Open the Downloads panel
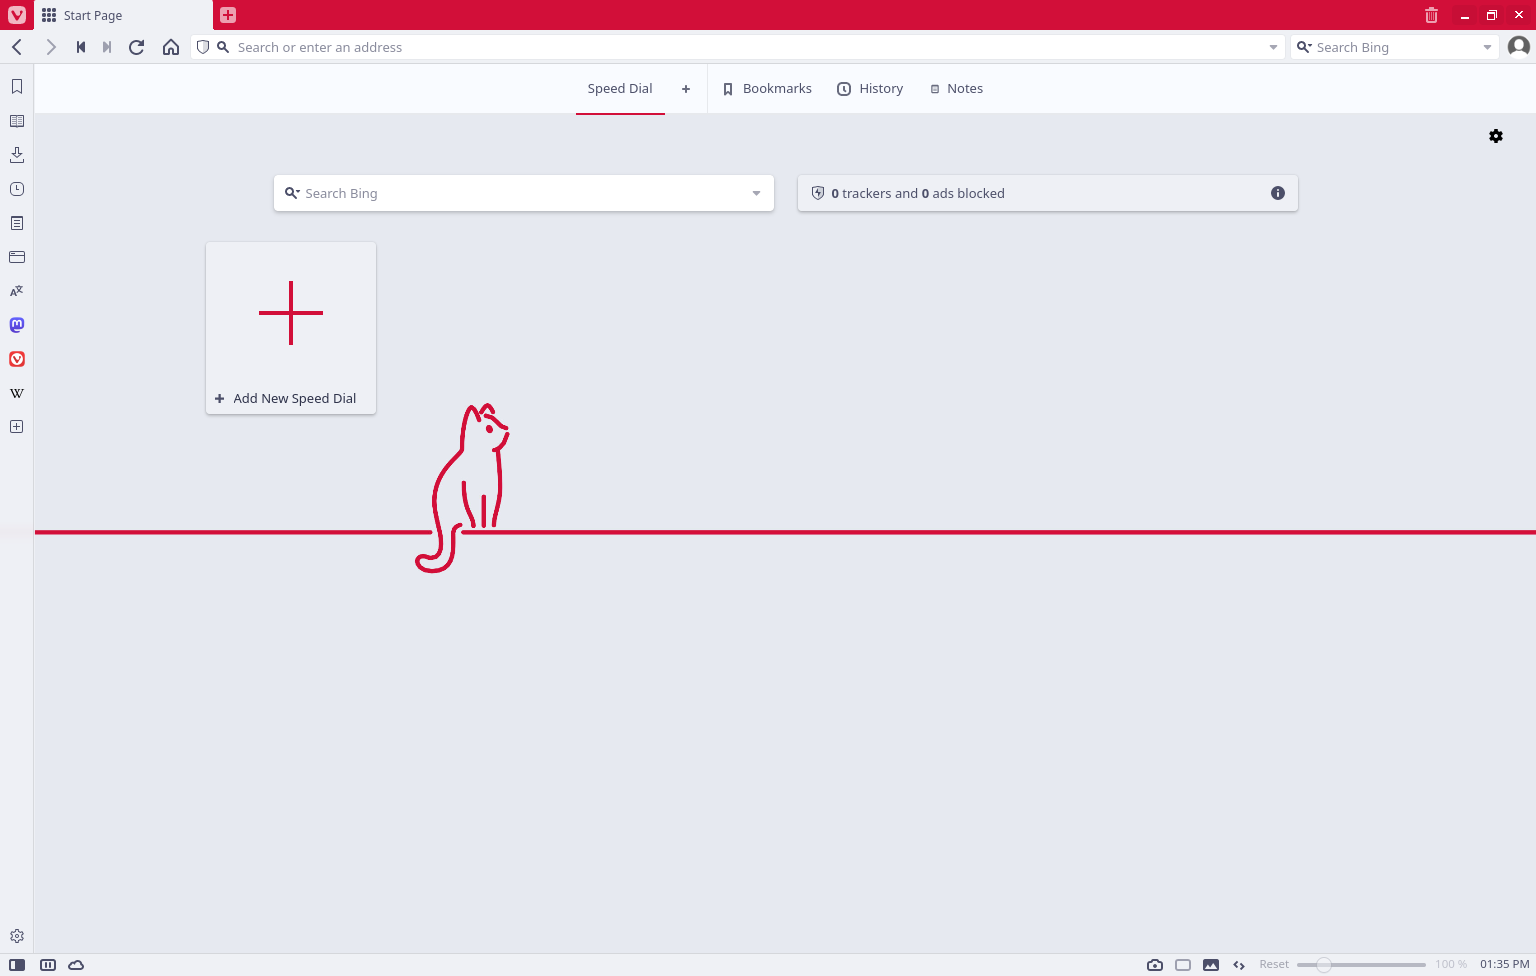The width and height of the screenshot is (1536, 976). (x=17, y=155)
